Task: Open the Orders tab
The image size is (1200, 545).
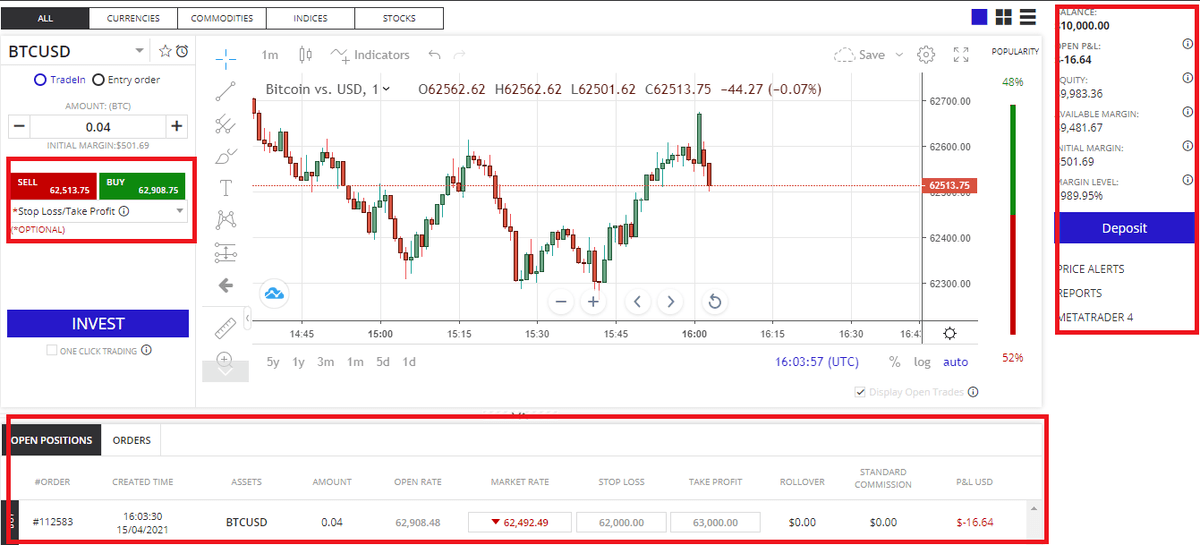Action: point(131,440)
